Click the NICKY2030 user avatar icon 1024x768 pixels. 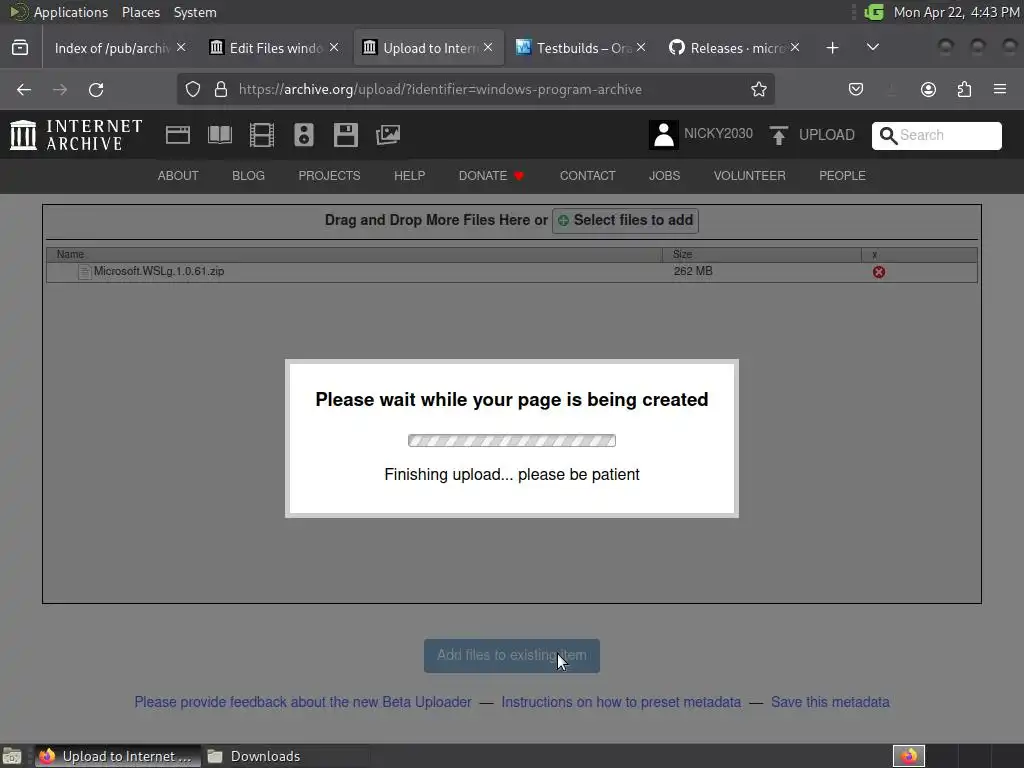[x=664, y=135]
